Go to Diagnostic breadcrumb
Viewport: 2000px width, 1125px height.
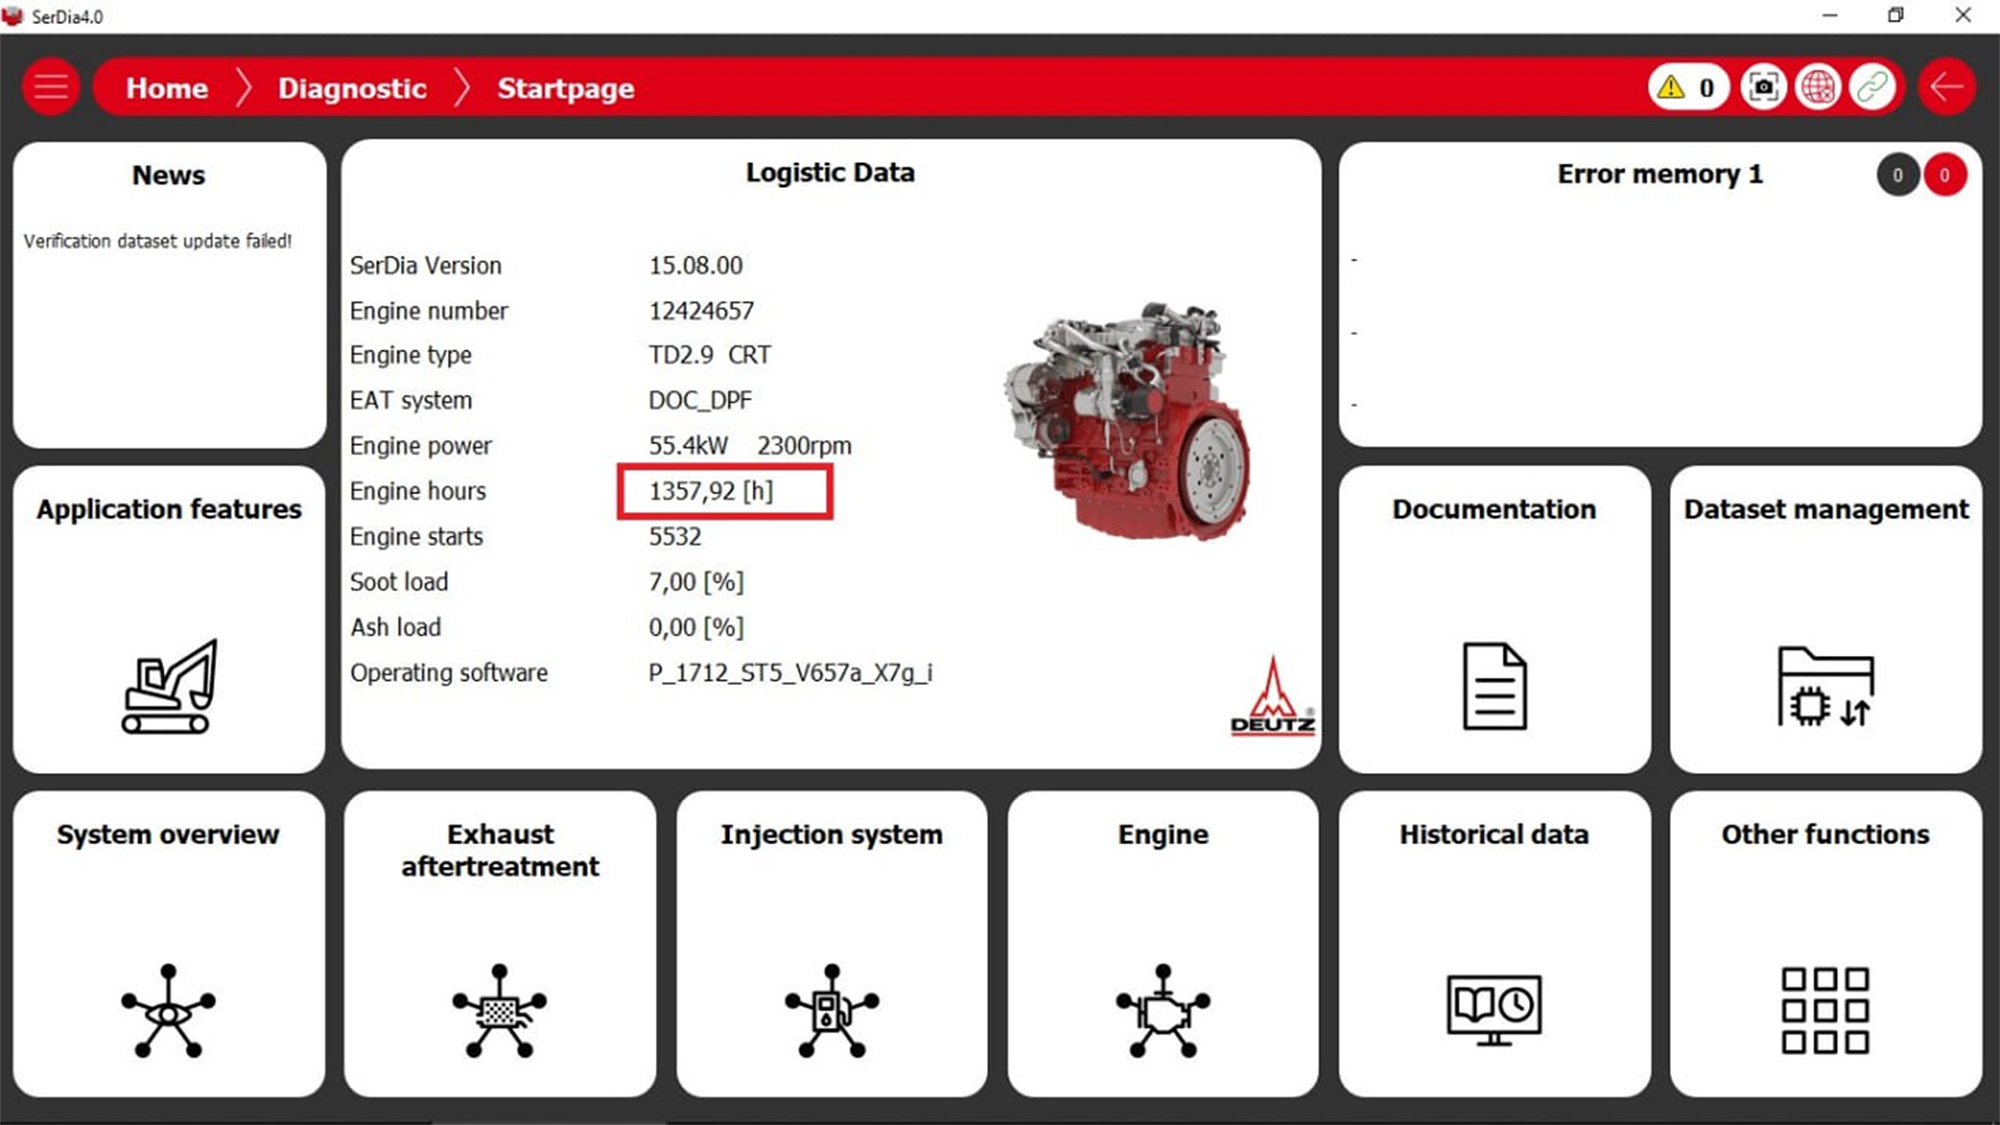(352, 88)
